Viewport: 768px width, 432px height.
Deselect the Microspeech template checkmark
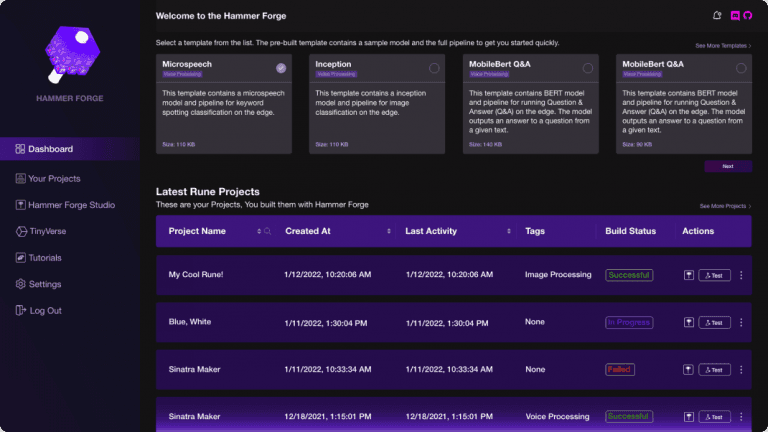pos(281,68)
